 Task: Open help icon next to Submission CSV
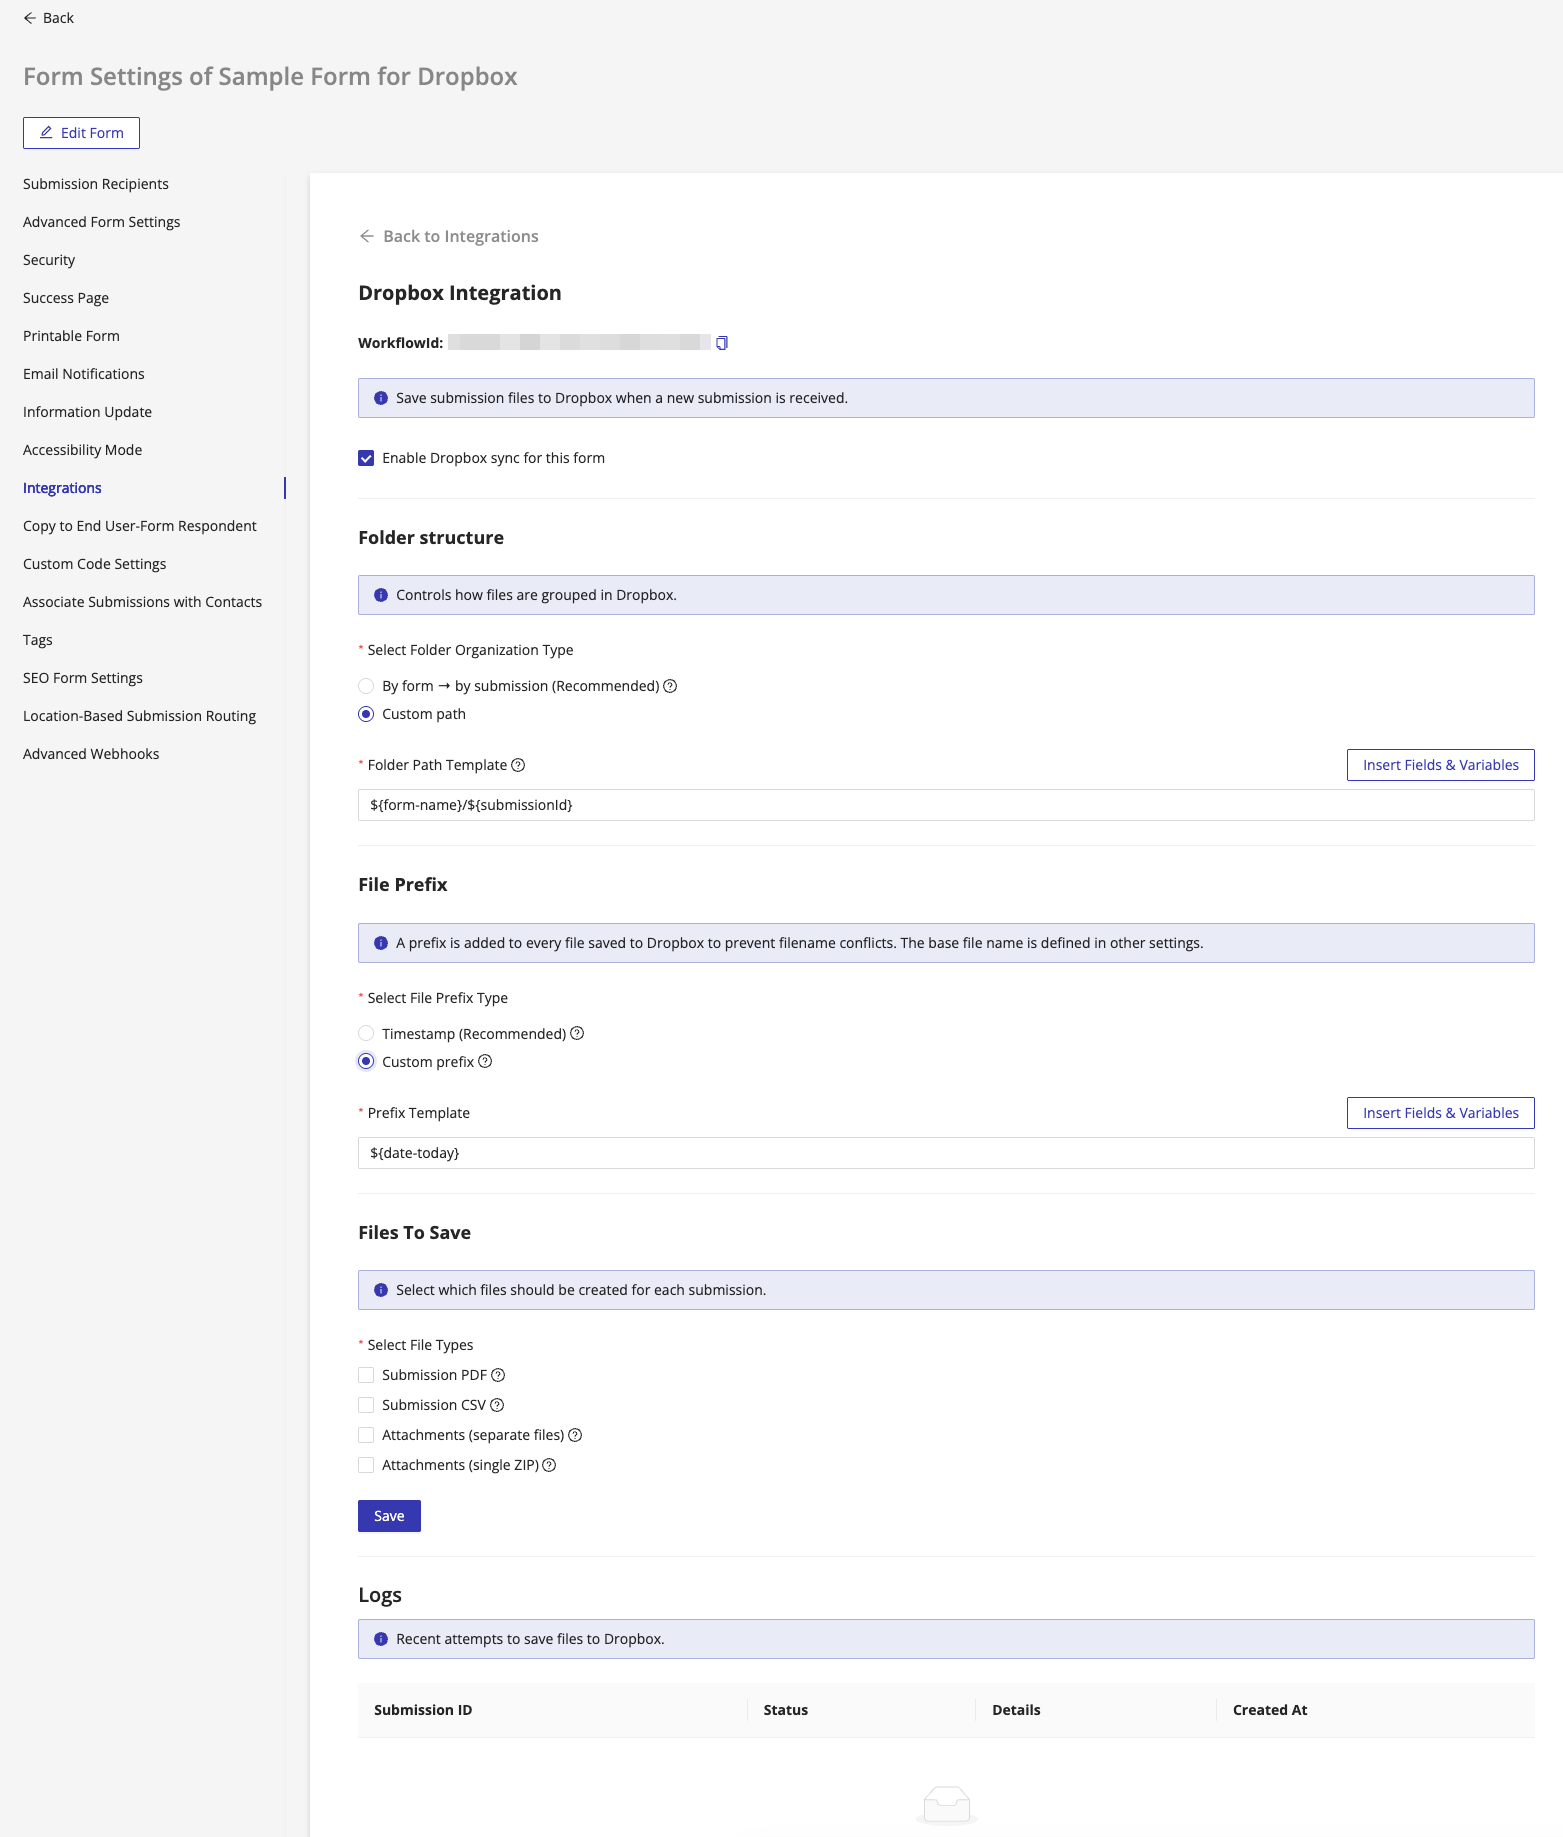(497, 1405)
